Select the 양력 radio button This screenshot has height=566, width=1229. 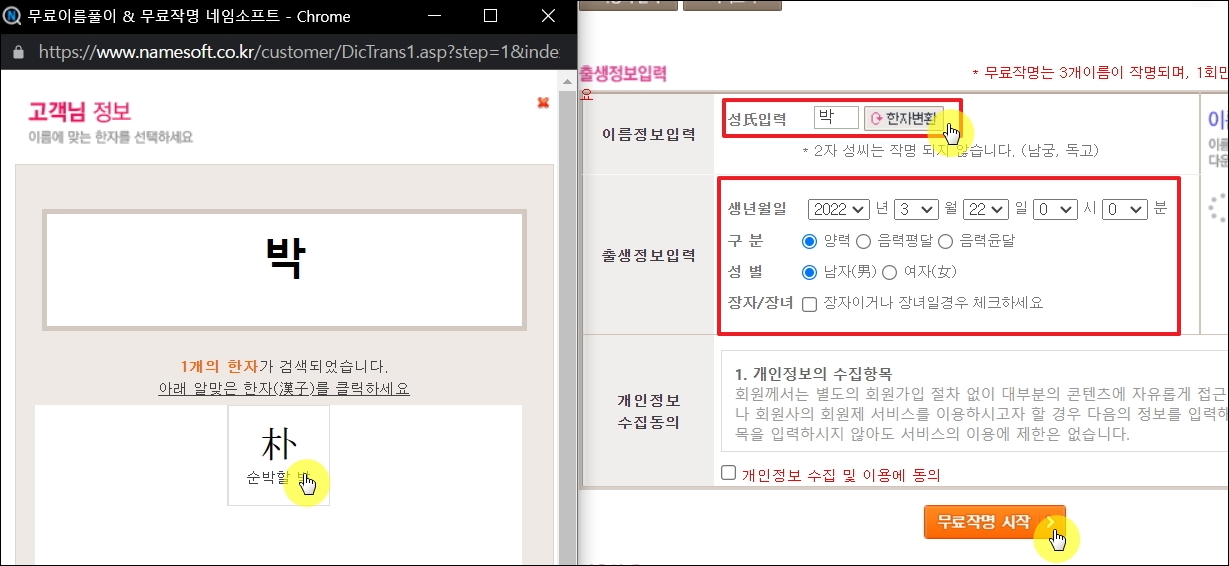point(810,241)
